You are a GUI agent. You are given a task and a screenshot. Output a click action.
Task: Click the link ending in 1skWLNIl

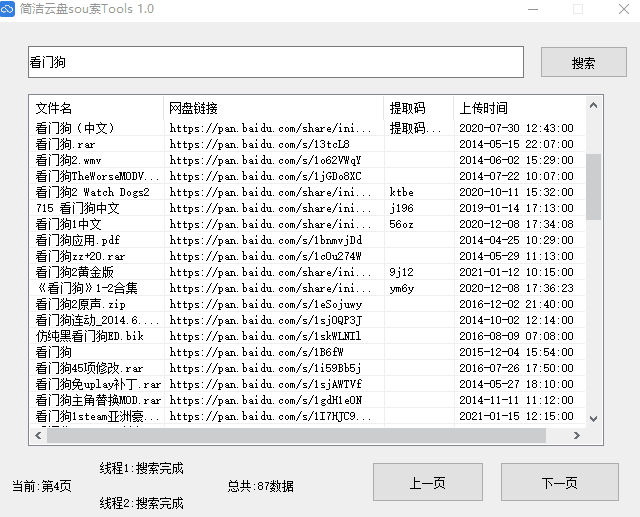pos(265,336)
